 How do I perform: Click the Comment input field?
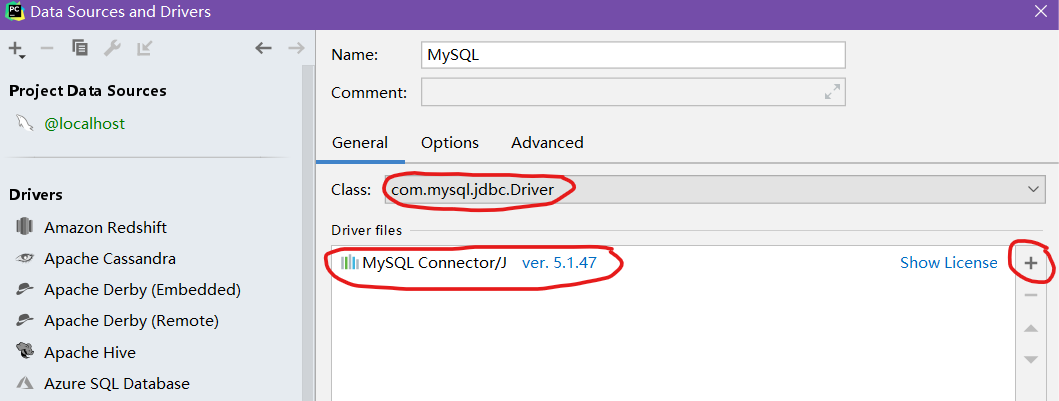coord(633,92)
